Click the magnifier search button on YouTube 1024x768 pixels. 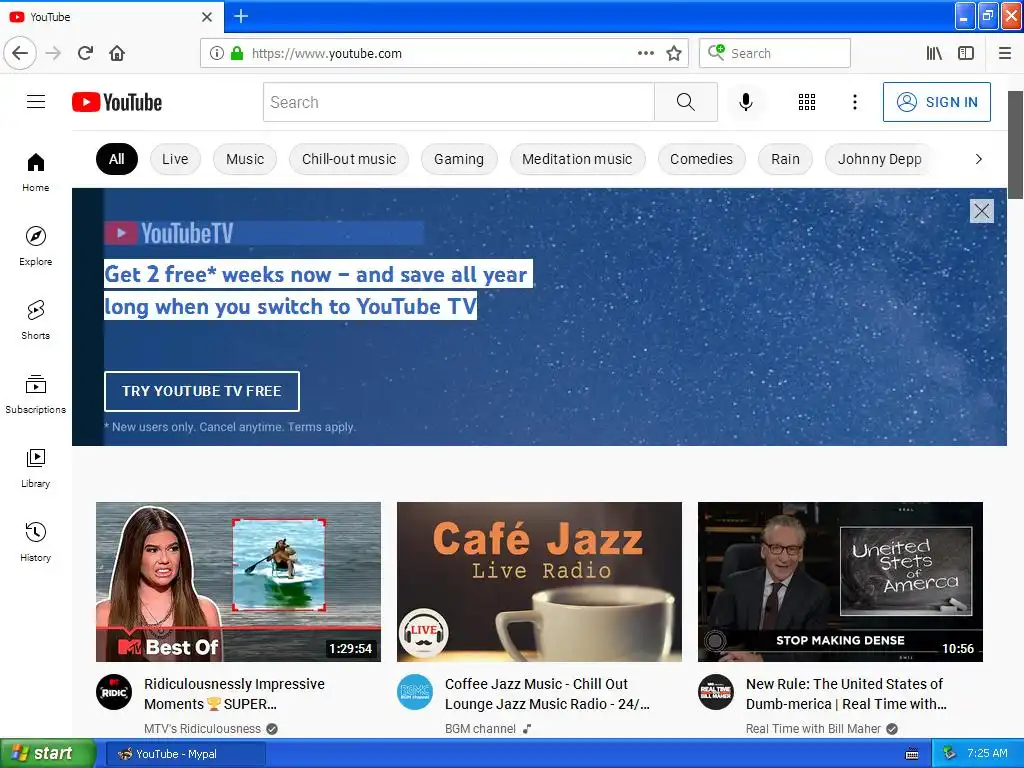tap(686, 102)
